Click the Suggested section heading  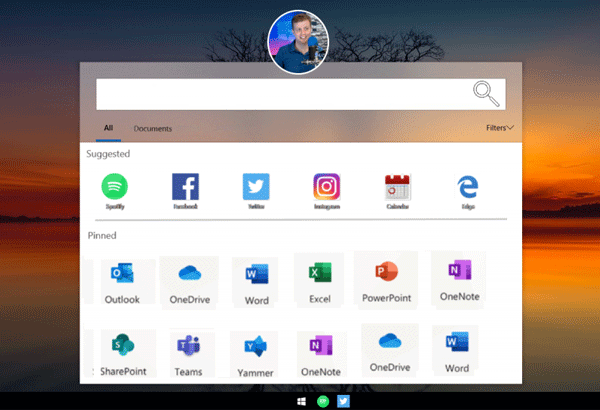(x=108, y=154)
